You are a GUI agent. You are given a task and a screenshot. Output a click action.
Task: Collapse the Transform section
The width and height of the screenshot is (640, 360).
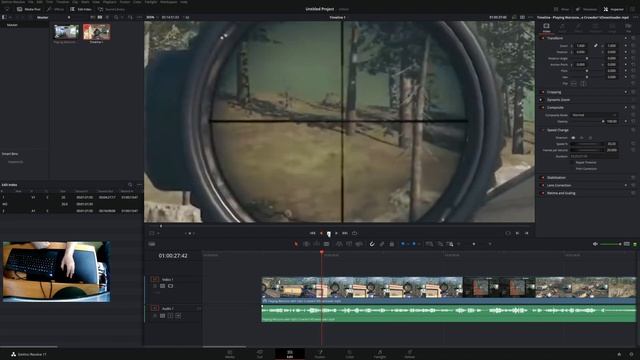point(555,38)
